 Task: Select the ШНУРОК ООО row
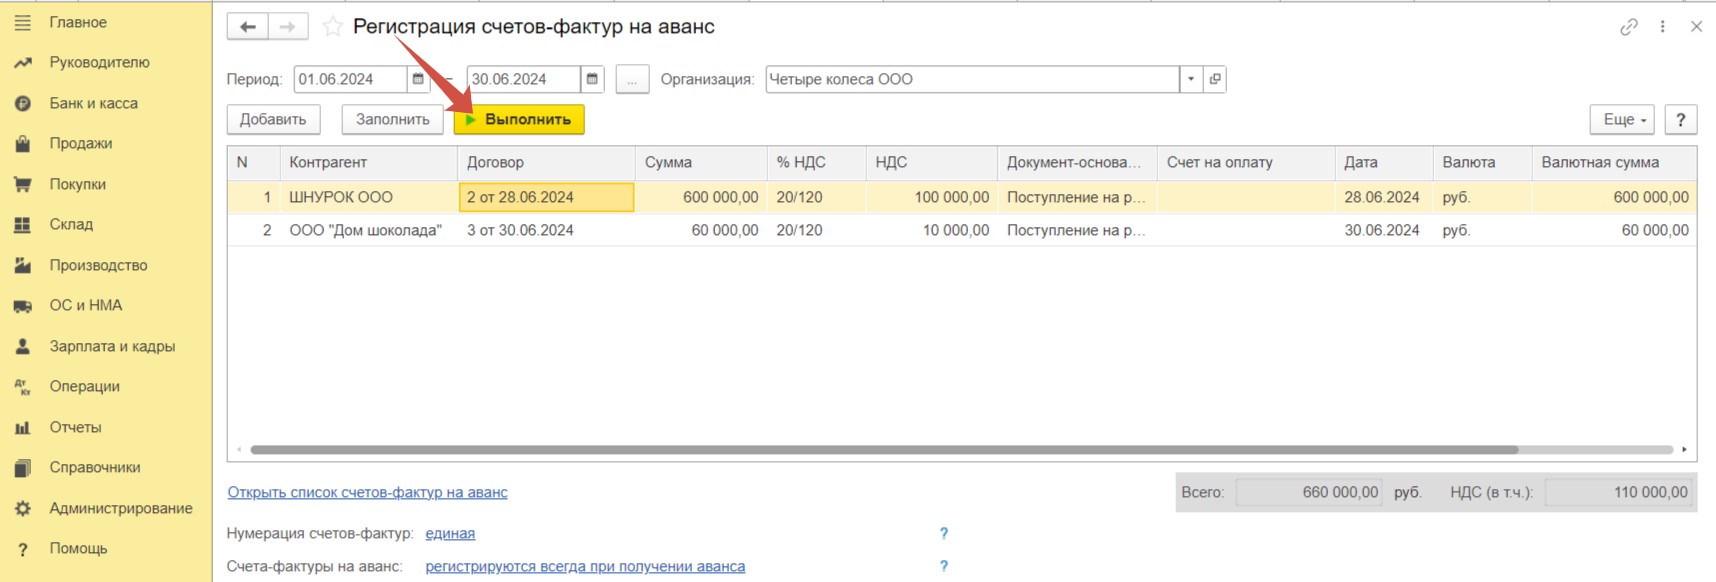962,197
